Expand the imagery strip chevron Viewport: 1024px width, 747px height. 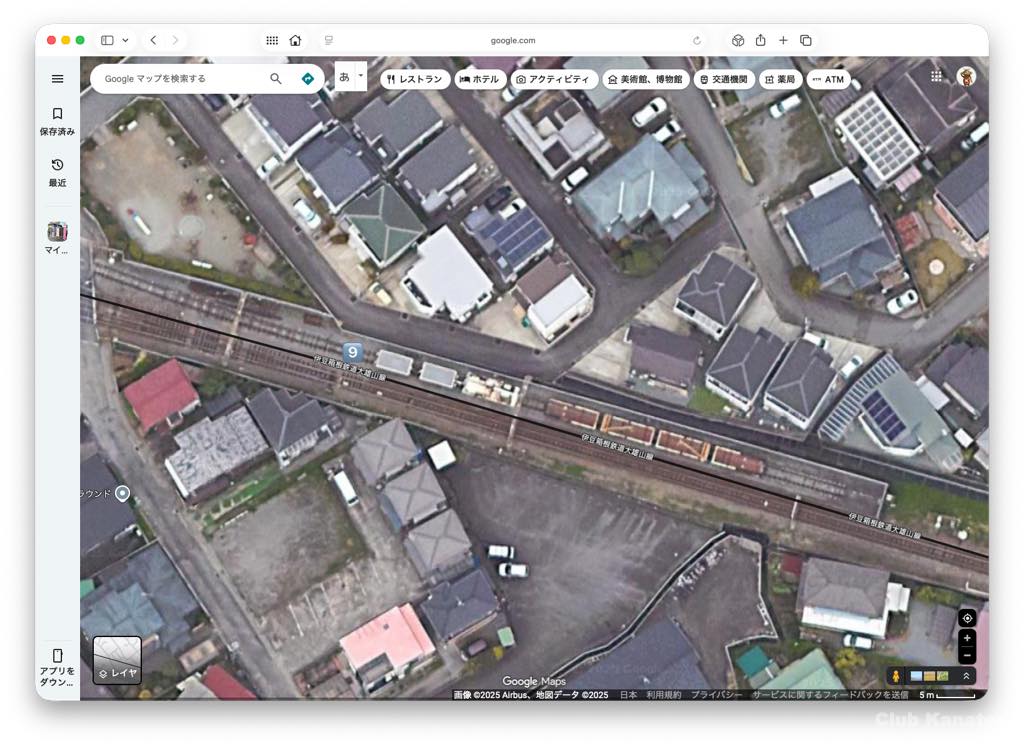[966, 677]
